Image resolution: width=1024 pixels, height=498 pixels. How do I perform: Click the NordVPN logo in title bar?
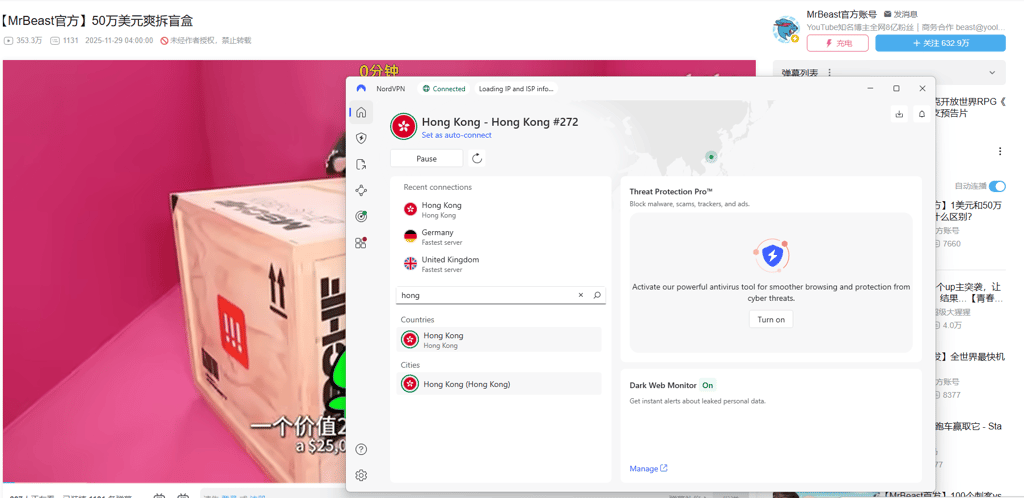361,89
